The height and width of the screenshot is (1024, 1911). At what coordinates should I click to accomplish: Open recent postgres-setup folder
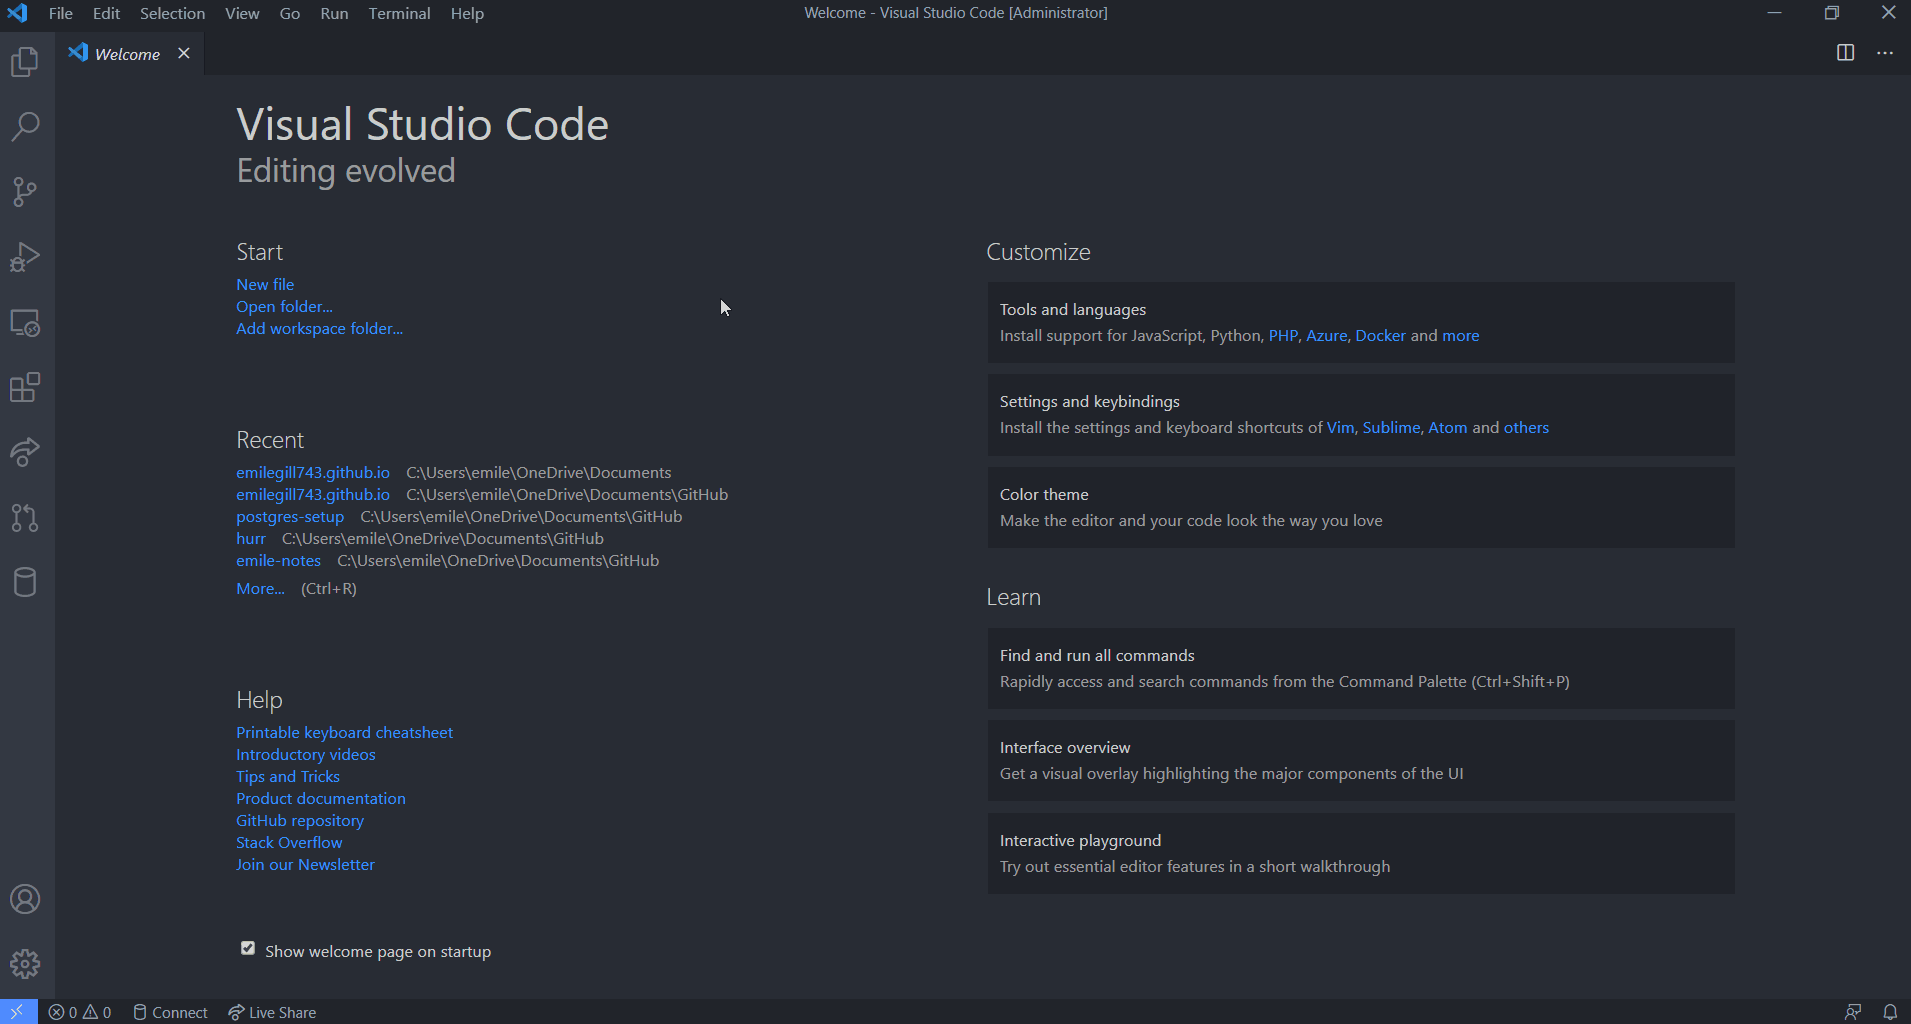pos(290,517)
